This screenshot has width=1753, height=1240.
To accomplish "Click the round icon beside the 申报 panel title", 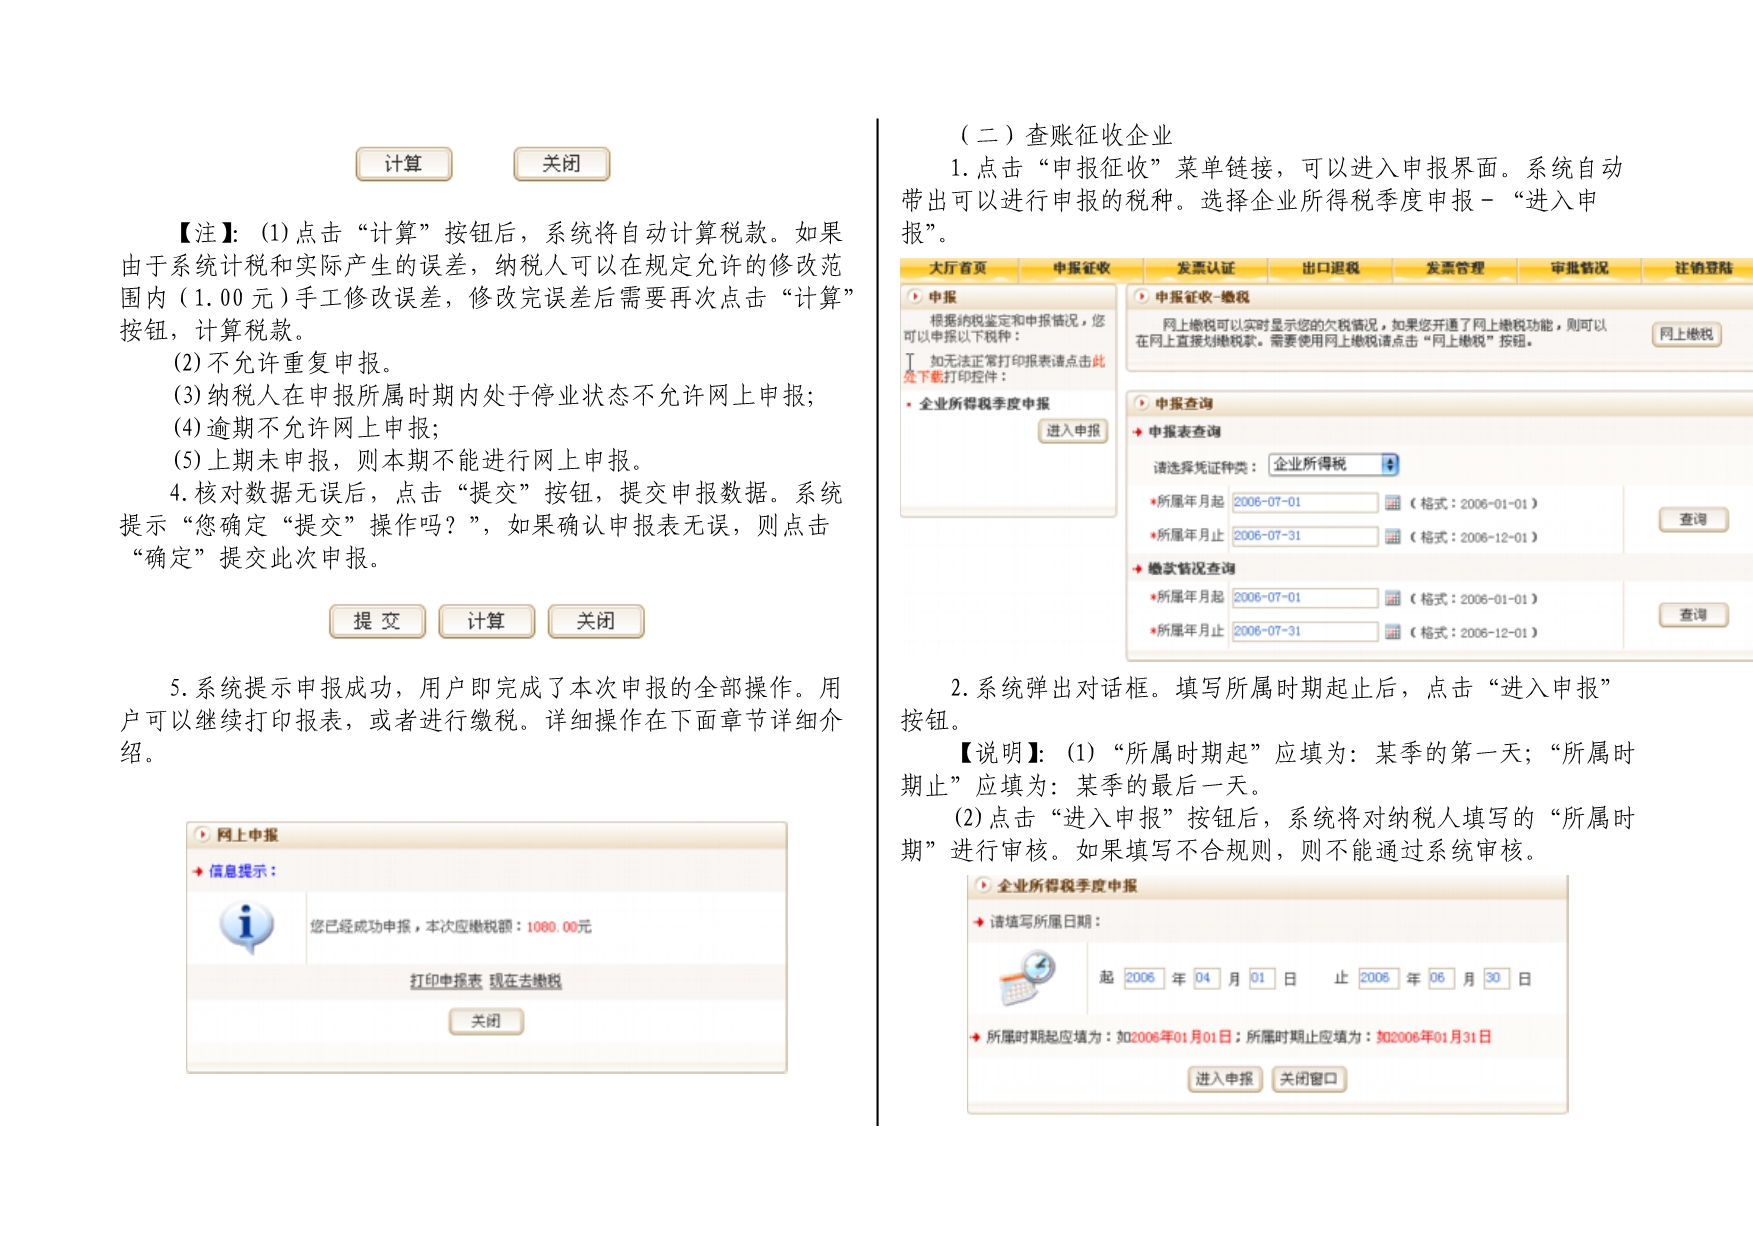I will tap(915, 297).
